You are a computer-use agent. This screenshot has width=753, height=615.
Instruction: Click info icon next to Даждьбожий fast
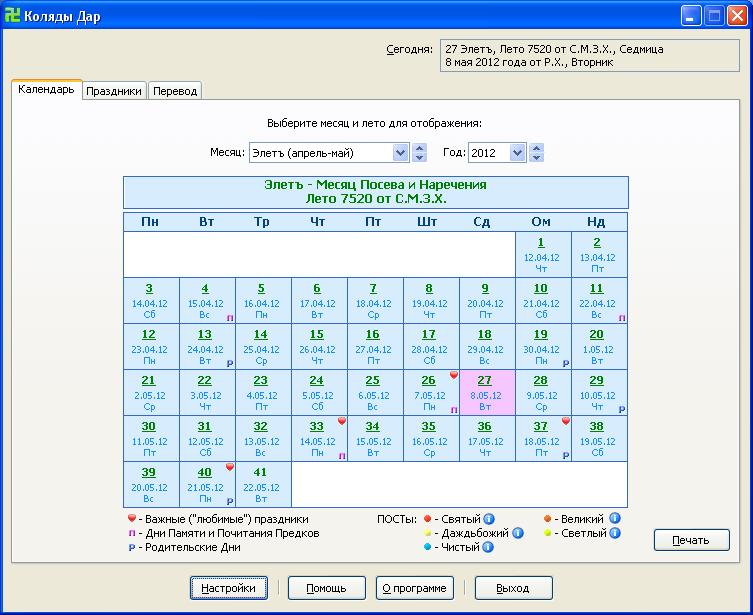click(x=518, y=533)
